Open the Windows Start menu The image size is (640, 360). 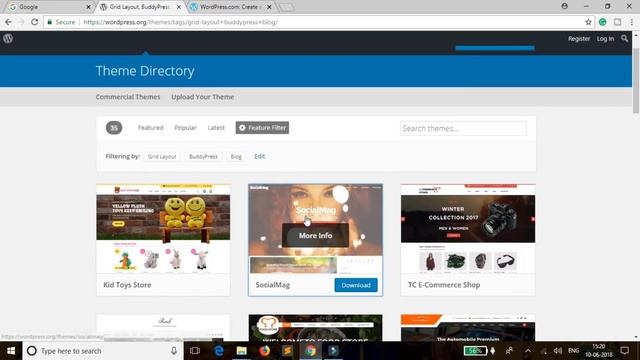pos(11,351)
